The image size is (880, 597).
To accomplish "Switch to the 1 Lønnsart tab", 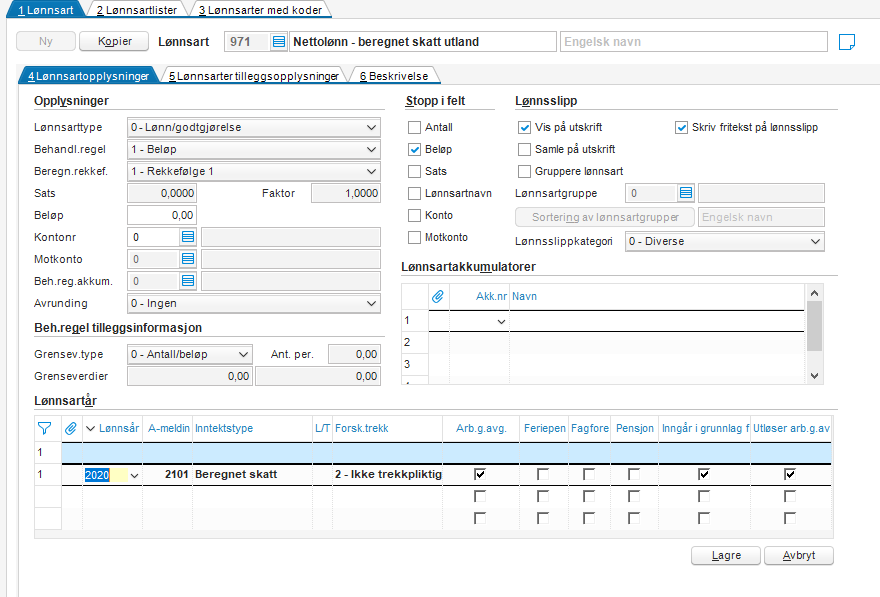I will pyautogui.click(x=45, y=10).
